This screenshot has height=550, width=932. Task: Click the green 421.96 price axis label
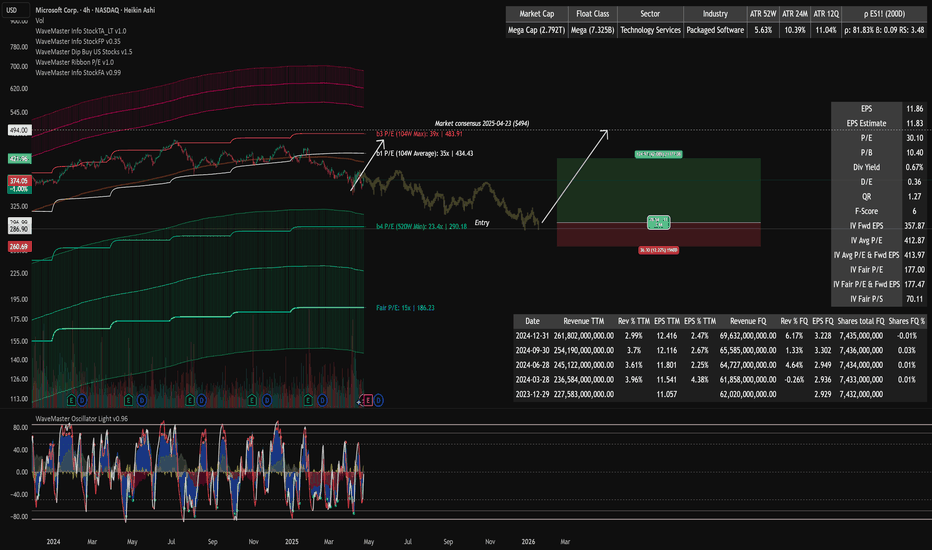(x=19, y=159)
